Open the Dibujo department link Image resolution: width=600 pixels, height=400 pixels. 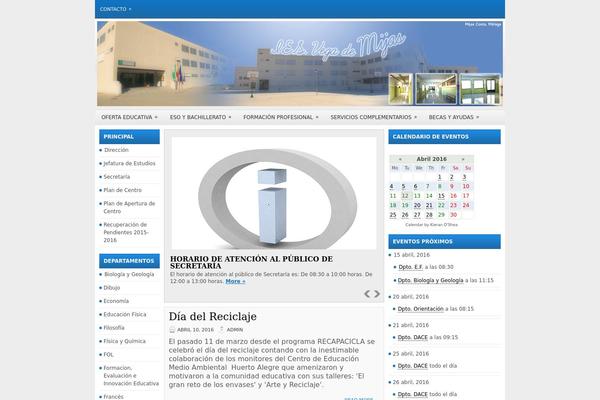(x=112, y=288)
